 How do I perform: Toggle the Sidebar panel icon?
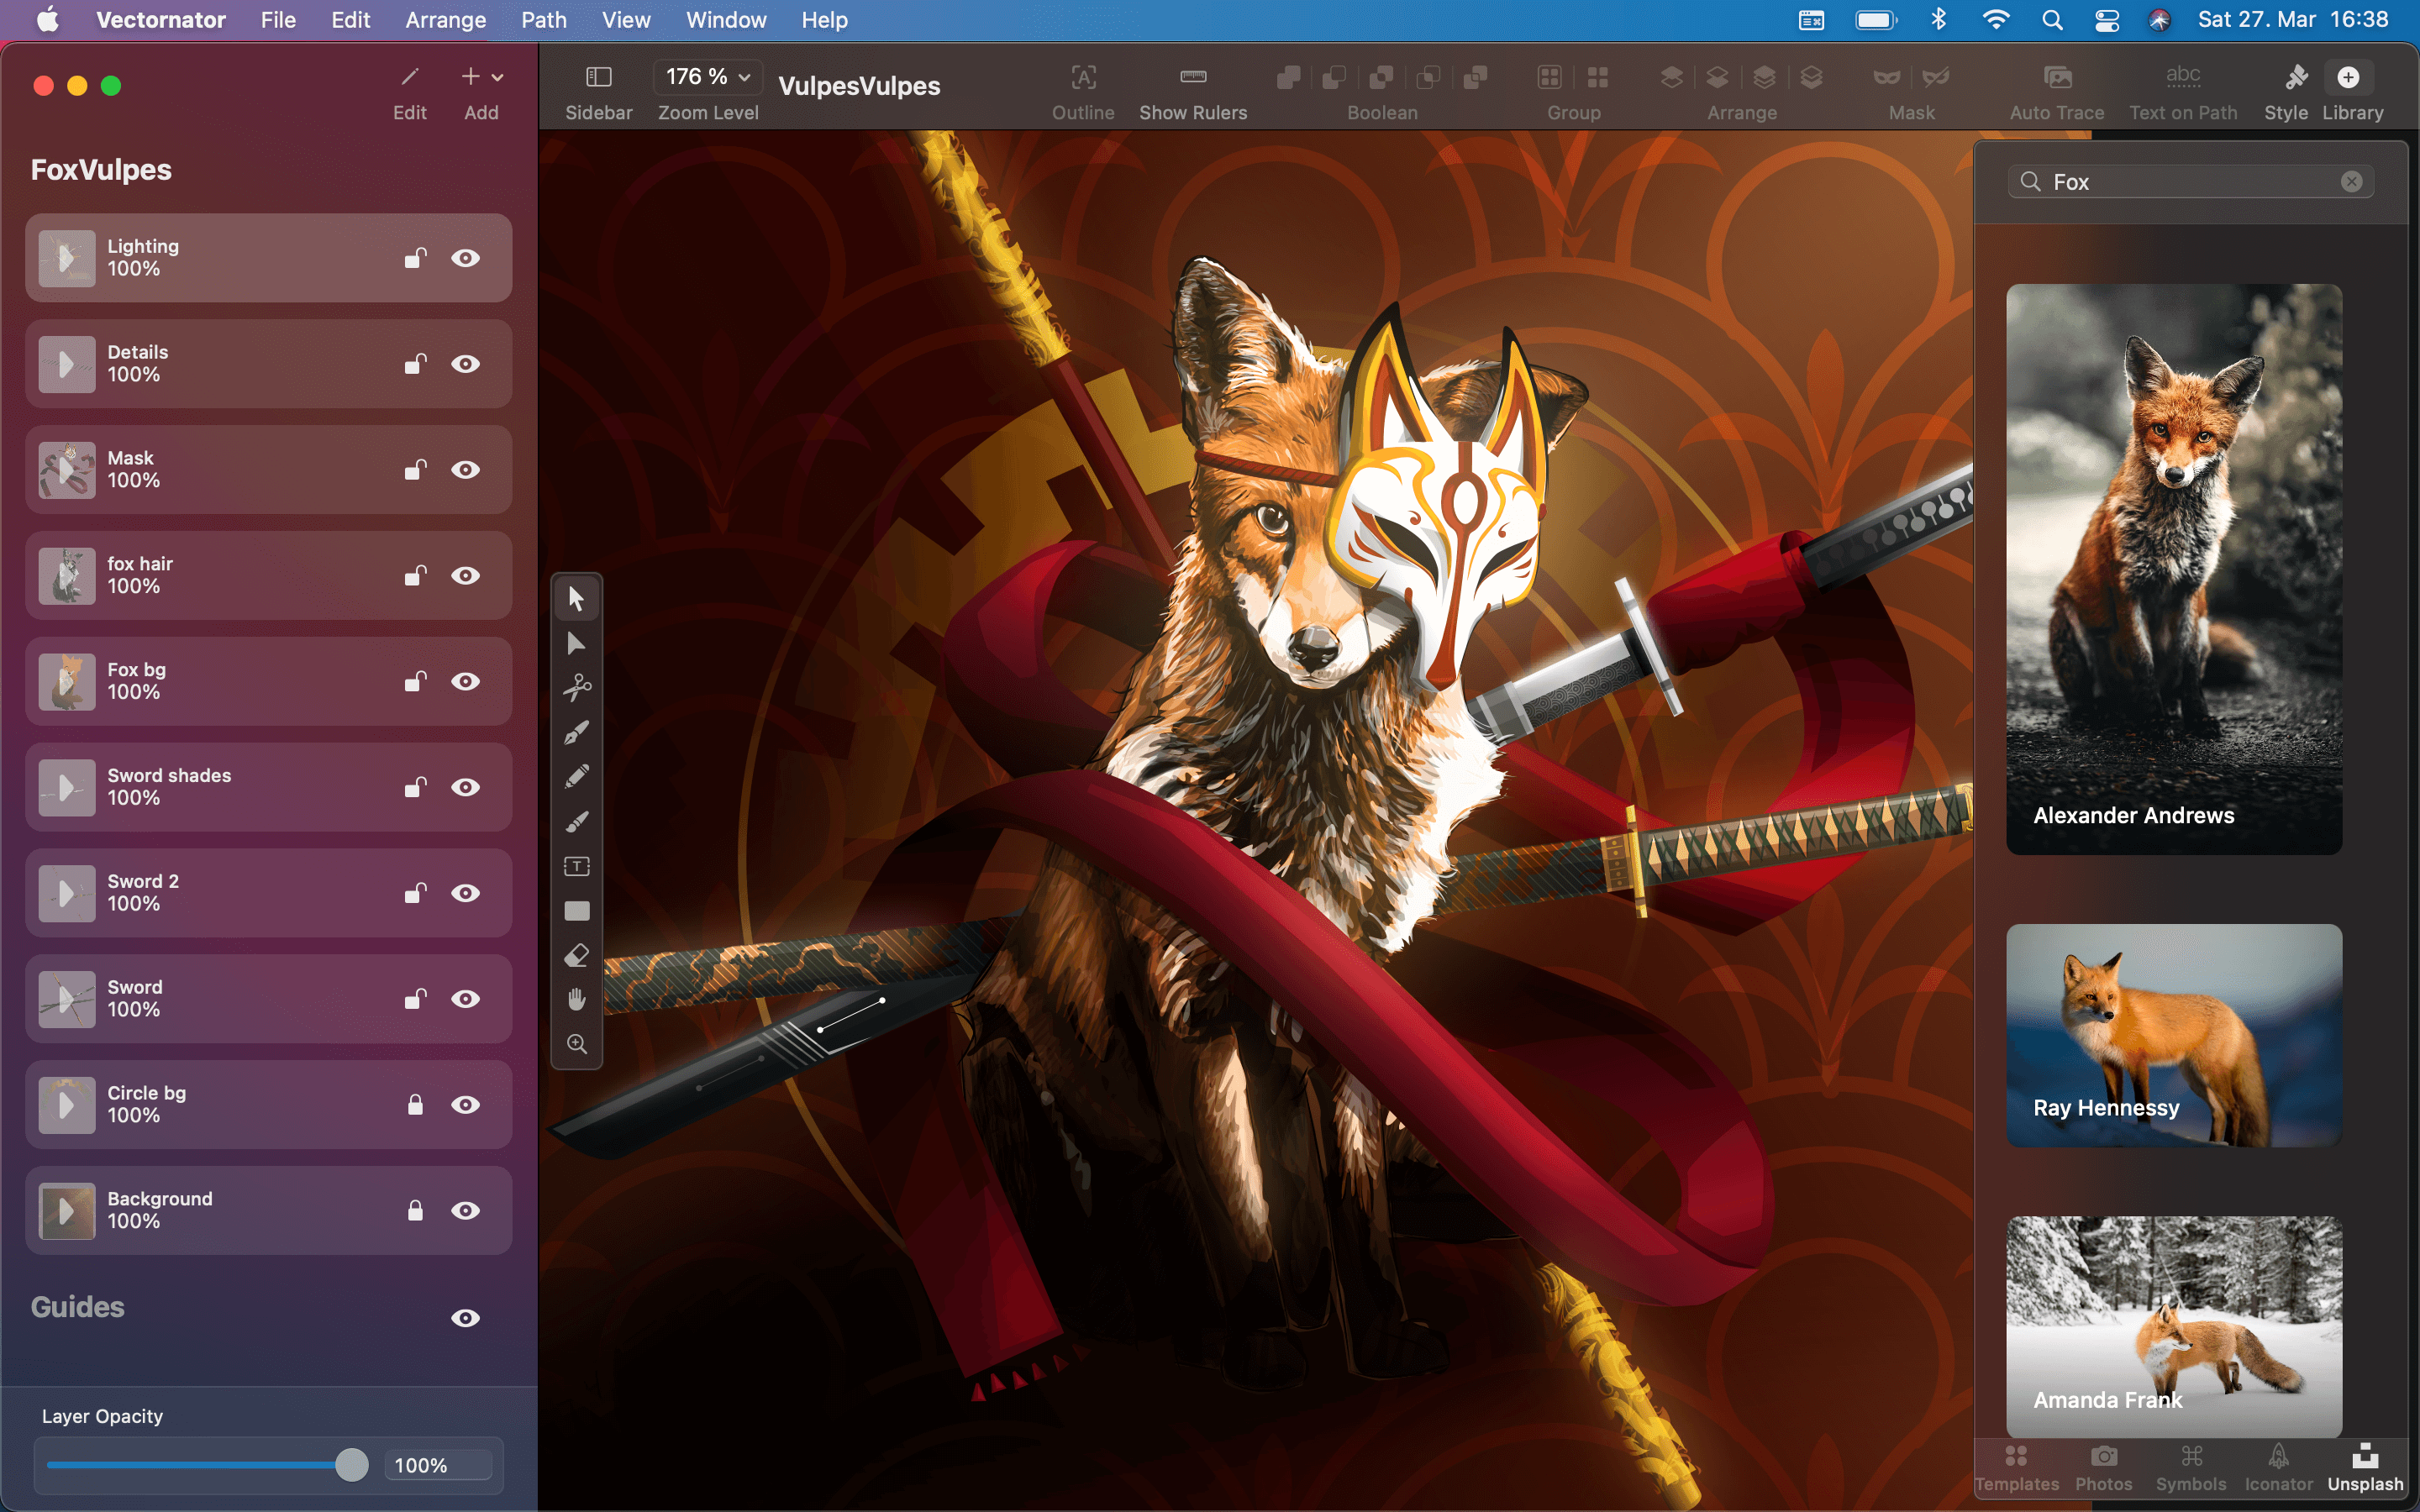click(598, 77)
